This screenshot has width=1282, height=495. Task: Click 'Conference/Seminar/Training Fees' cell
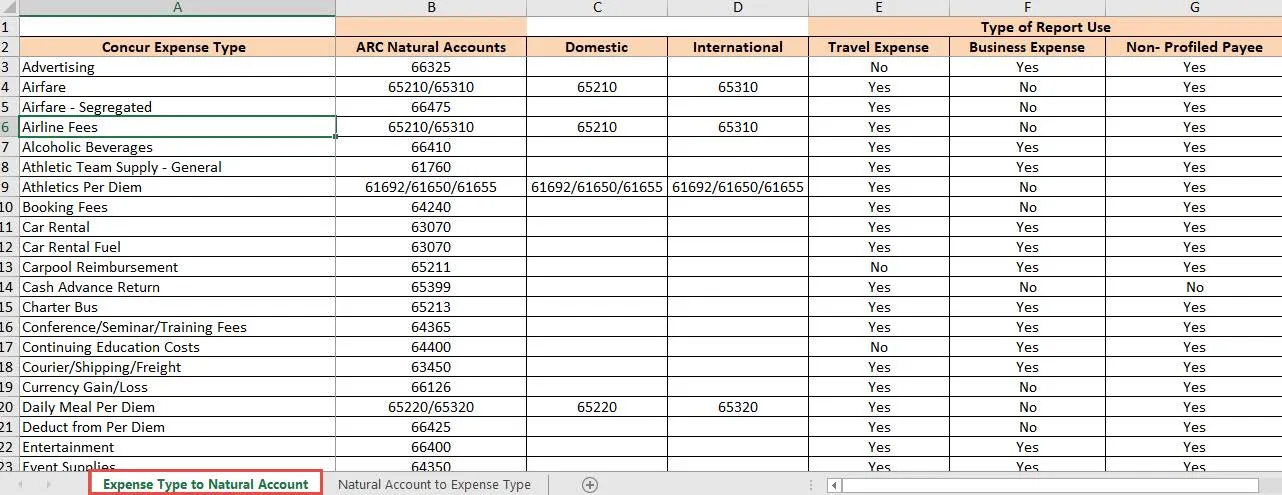pyautogui.click(x=177, y=327)
